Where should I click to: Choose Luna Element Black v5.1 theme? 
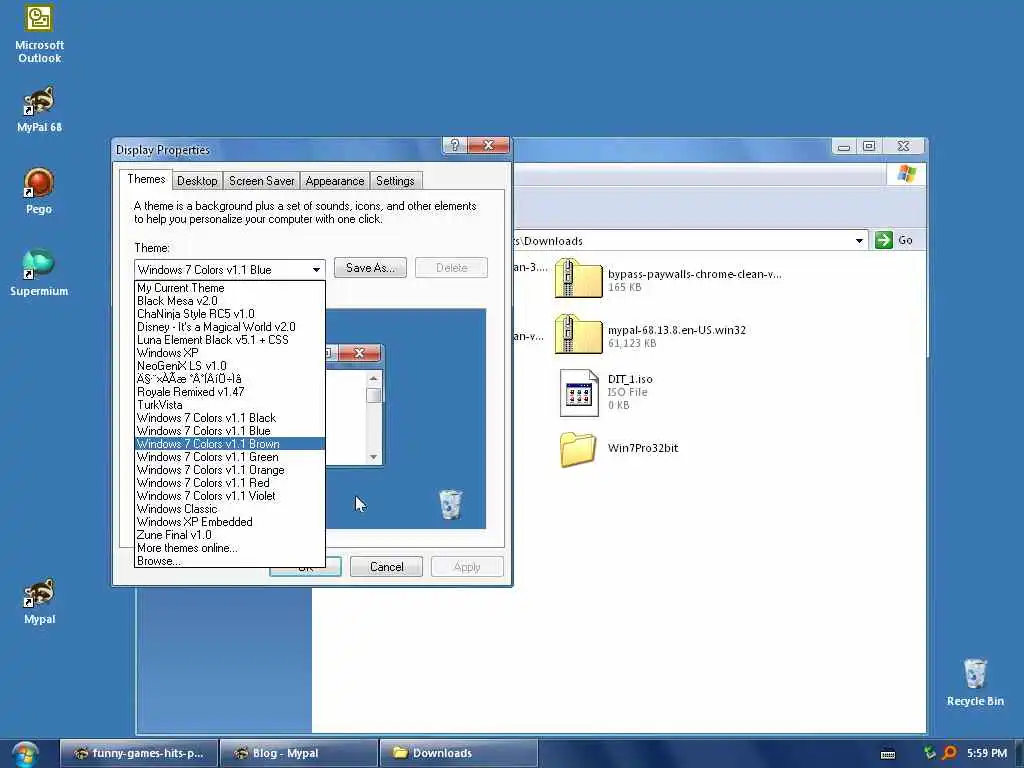tap(229, 340)
